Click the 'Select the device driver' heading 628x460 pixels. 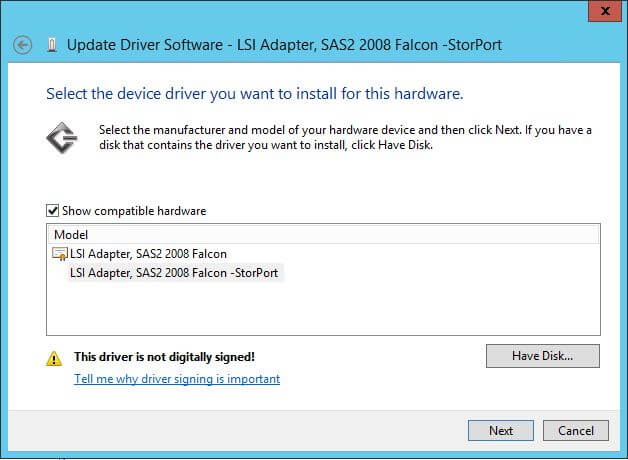pos(254,94)
